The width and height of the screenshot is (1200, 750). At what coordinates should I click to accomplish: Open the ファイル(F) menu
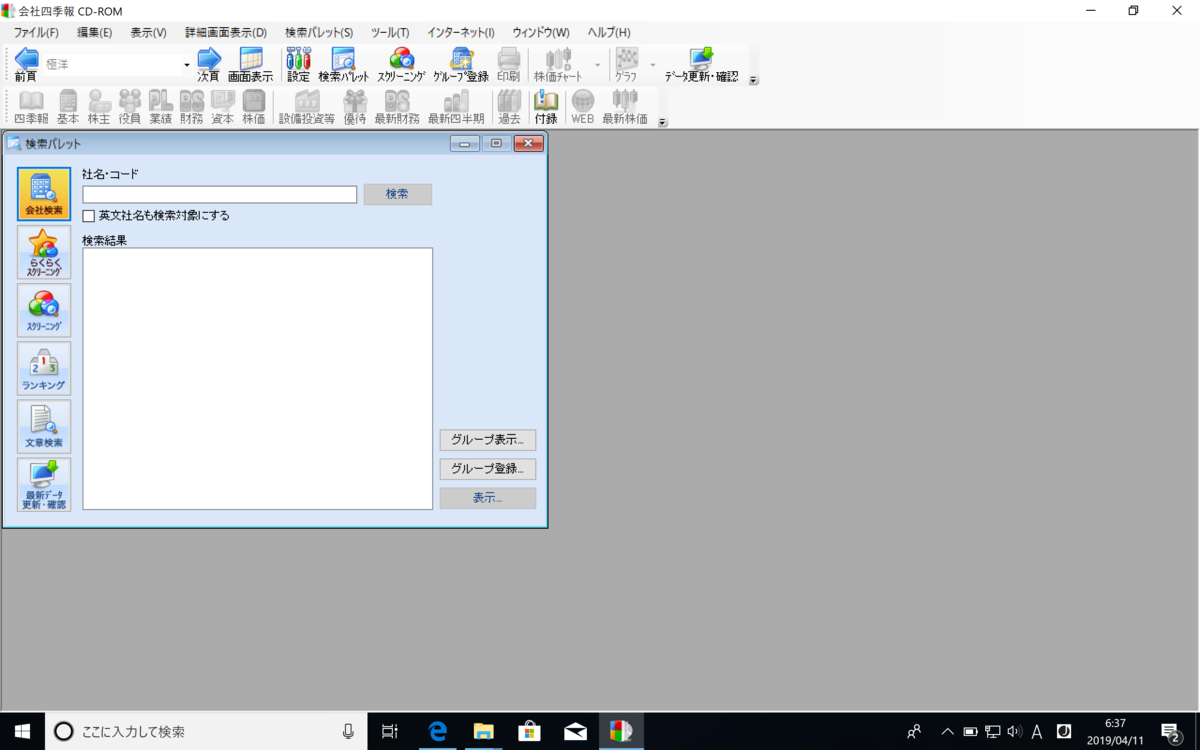point(36,33)
